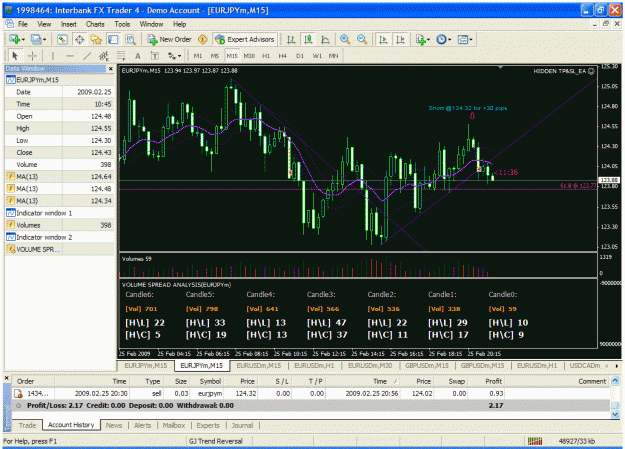Screen dimensions: 625x449
Task: Click the connection status bars indicator
Action: pos(535,441)
